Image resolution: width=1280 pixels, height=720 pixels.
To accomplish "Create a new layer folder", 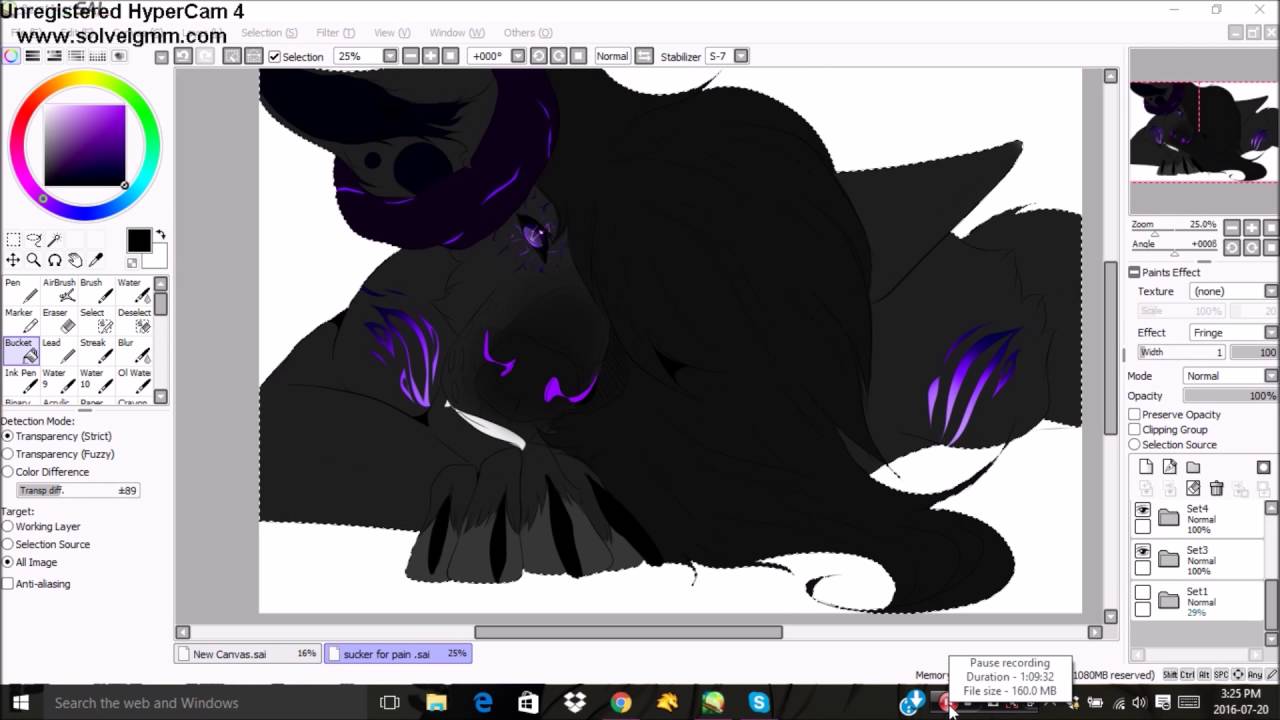I will click(1193, 467).
